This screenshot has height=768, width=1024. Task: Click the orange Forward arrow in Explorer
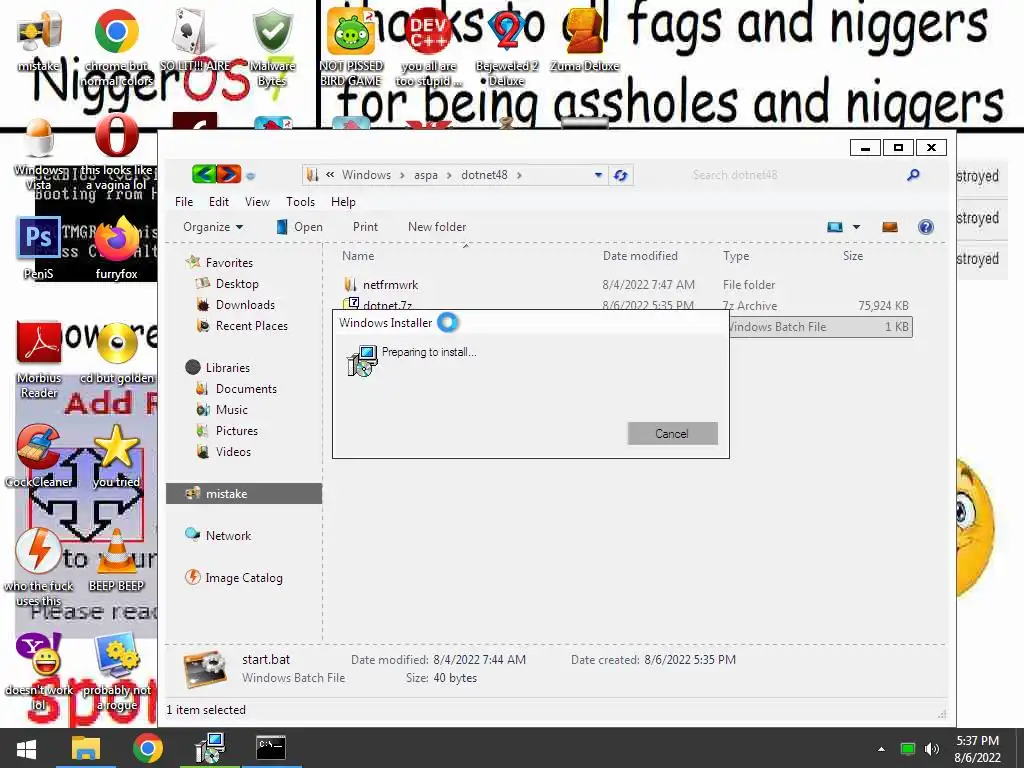(229, 174)
